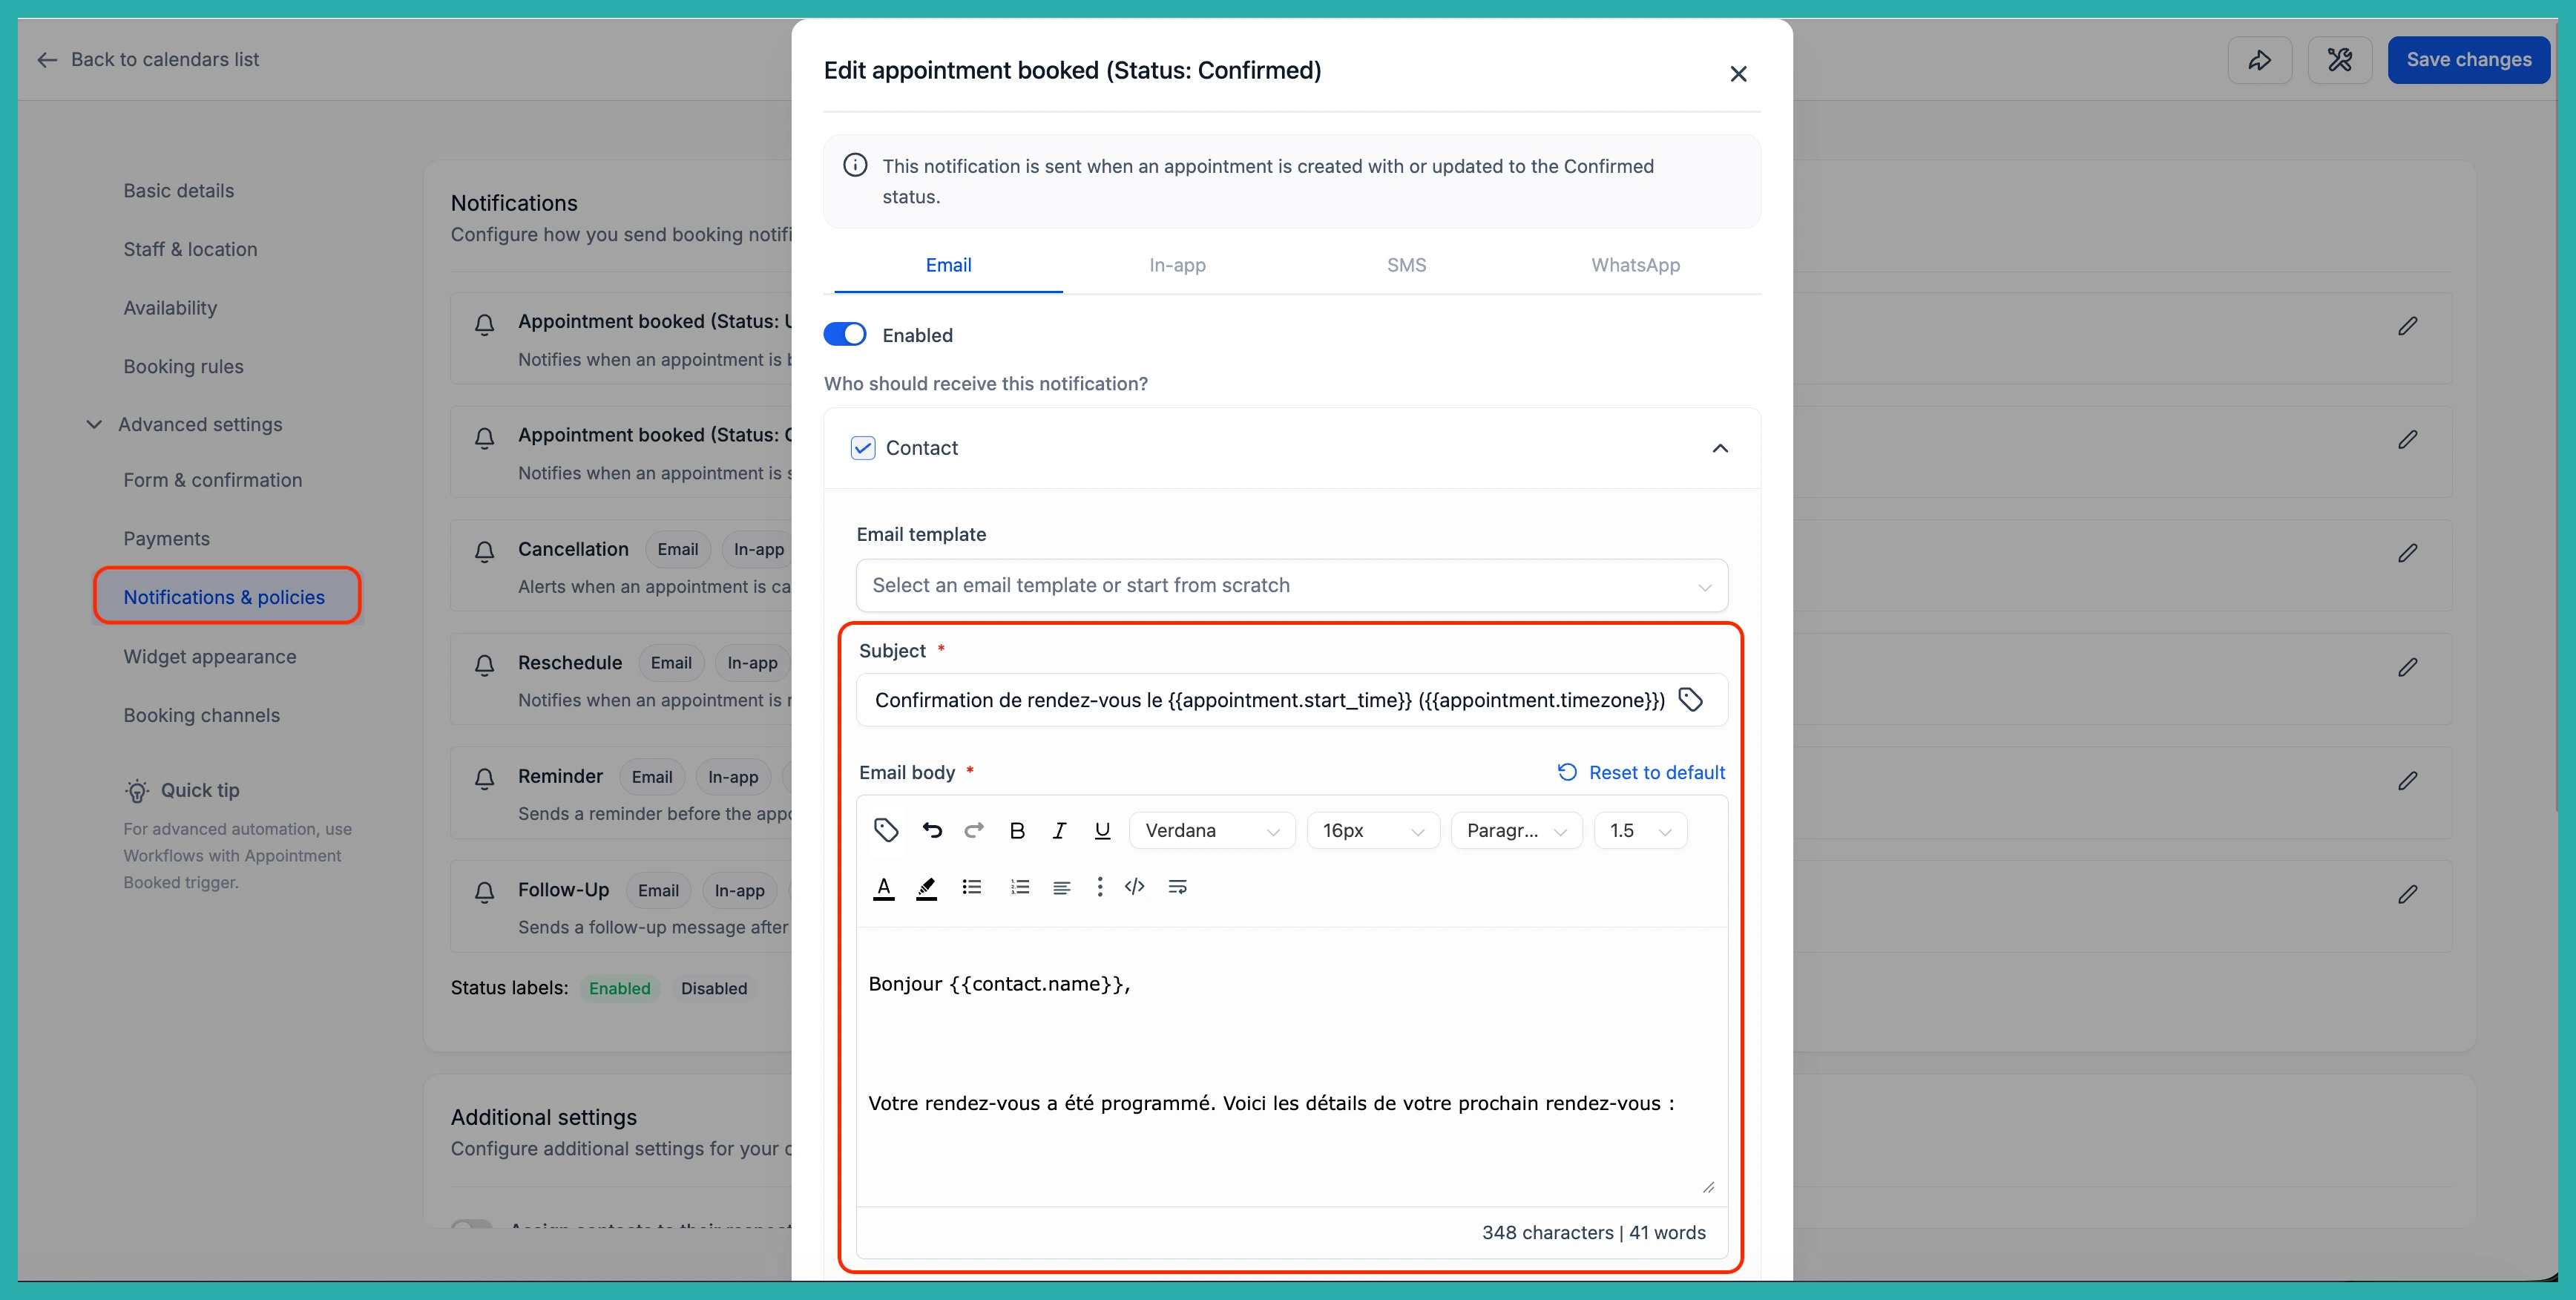The width and height of the screenshot is (2576, 1300).
Task: Click the tag icon in Subject field
Action: click(1691, 700)
